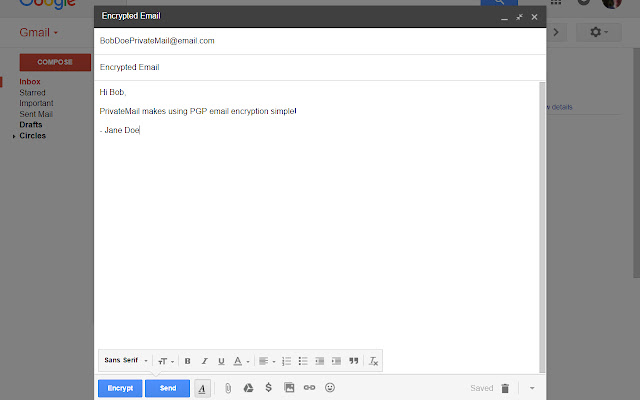The image size is (640, 400).
Task: Open the Drafts folder
Action: coord(31,124)
